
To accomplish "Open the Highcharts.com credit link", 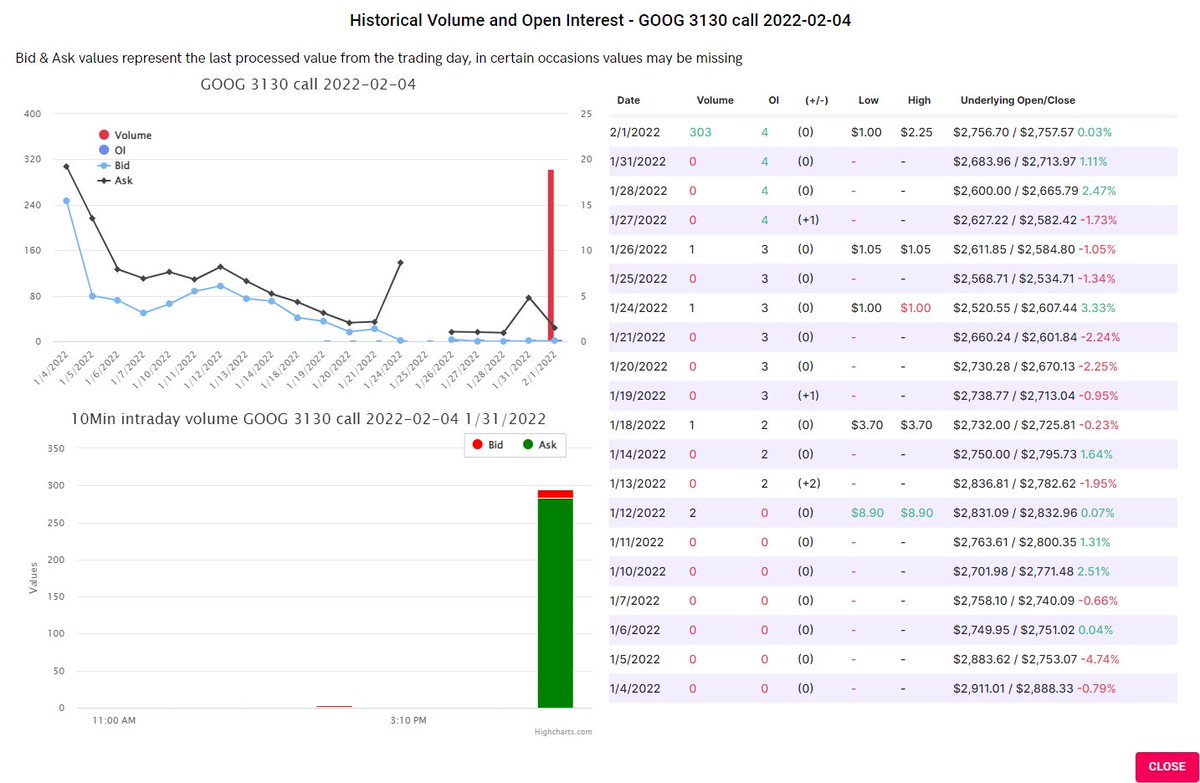I will [x=565, y=732].
